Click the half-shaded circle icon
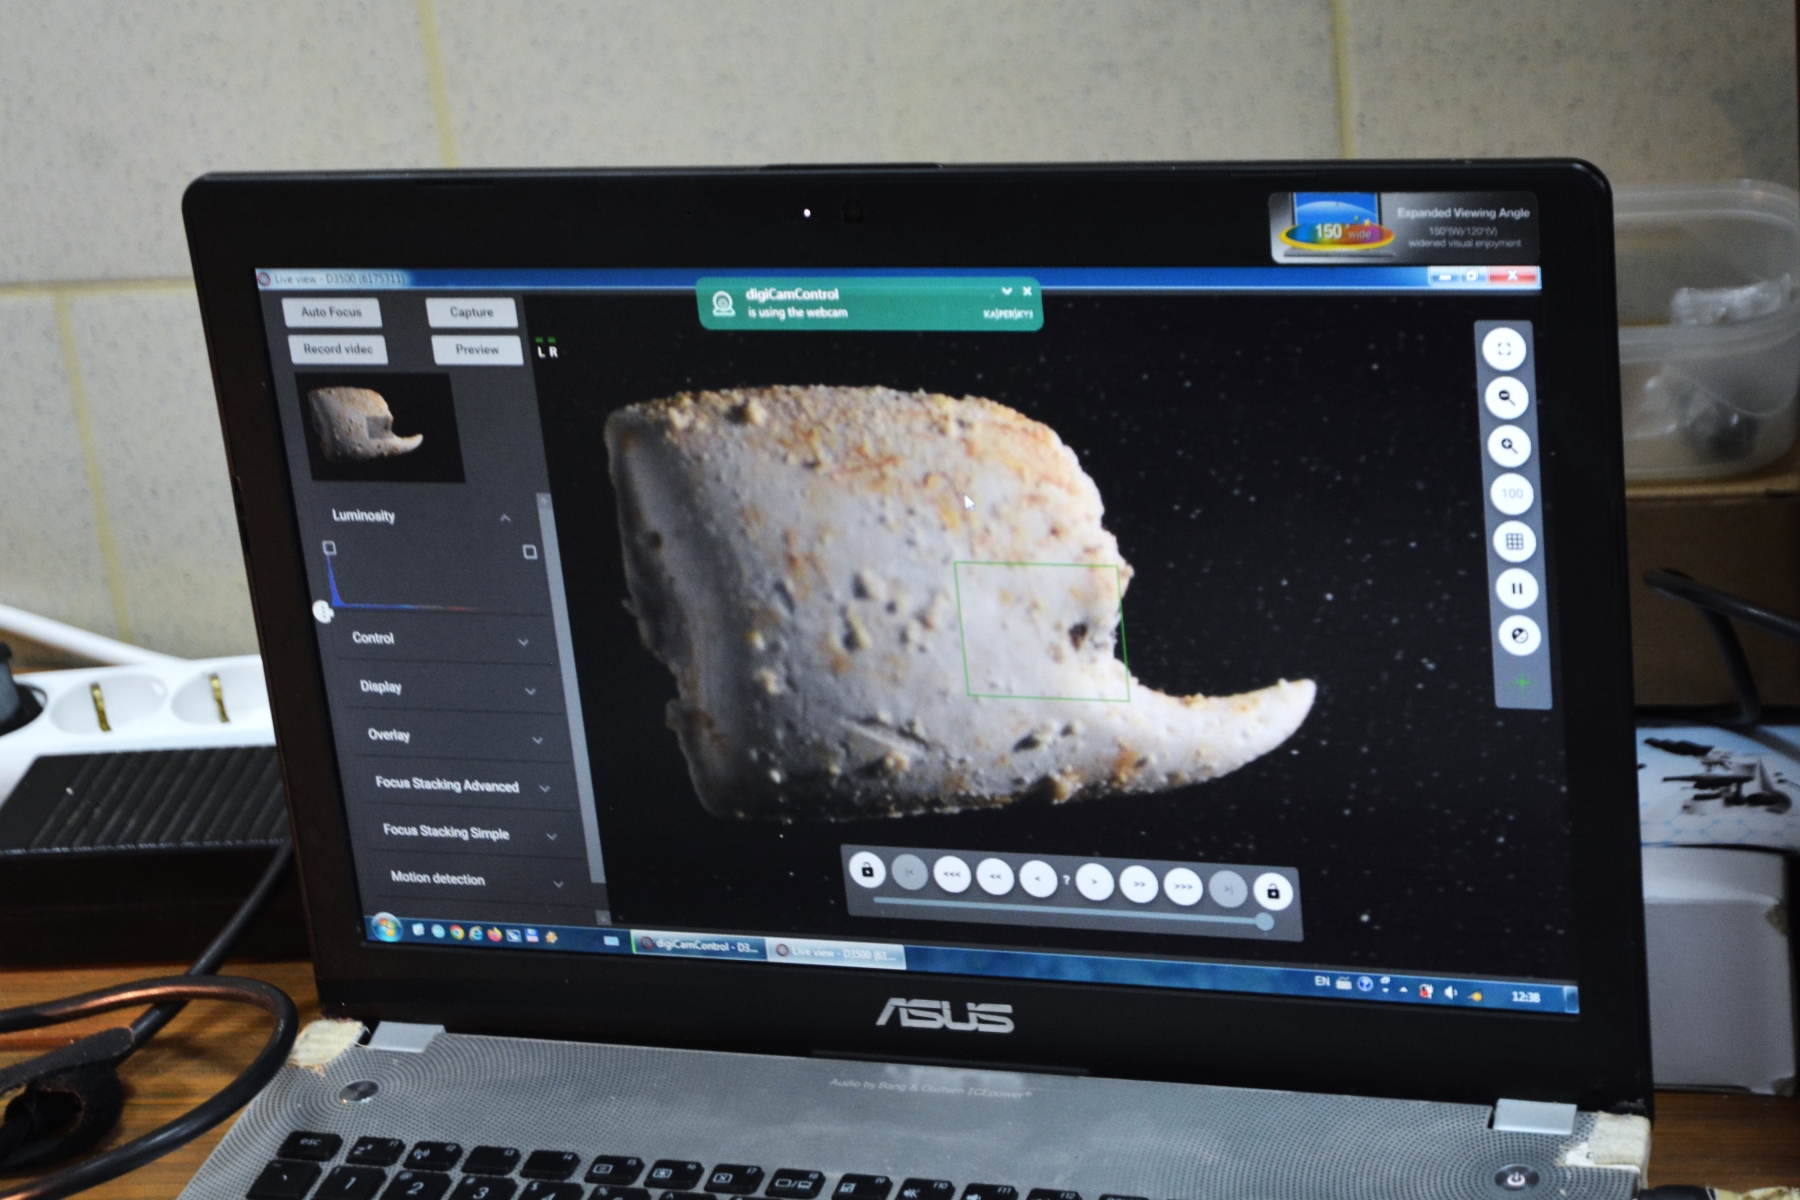The image size is (1800, 1200). click(x=1520, y=636)
